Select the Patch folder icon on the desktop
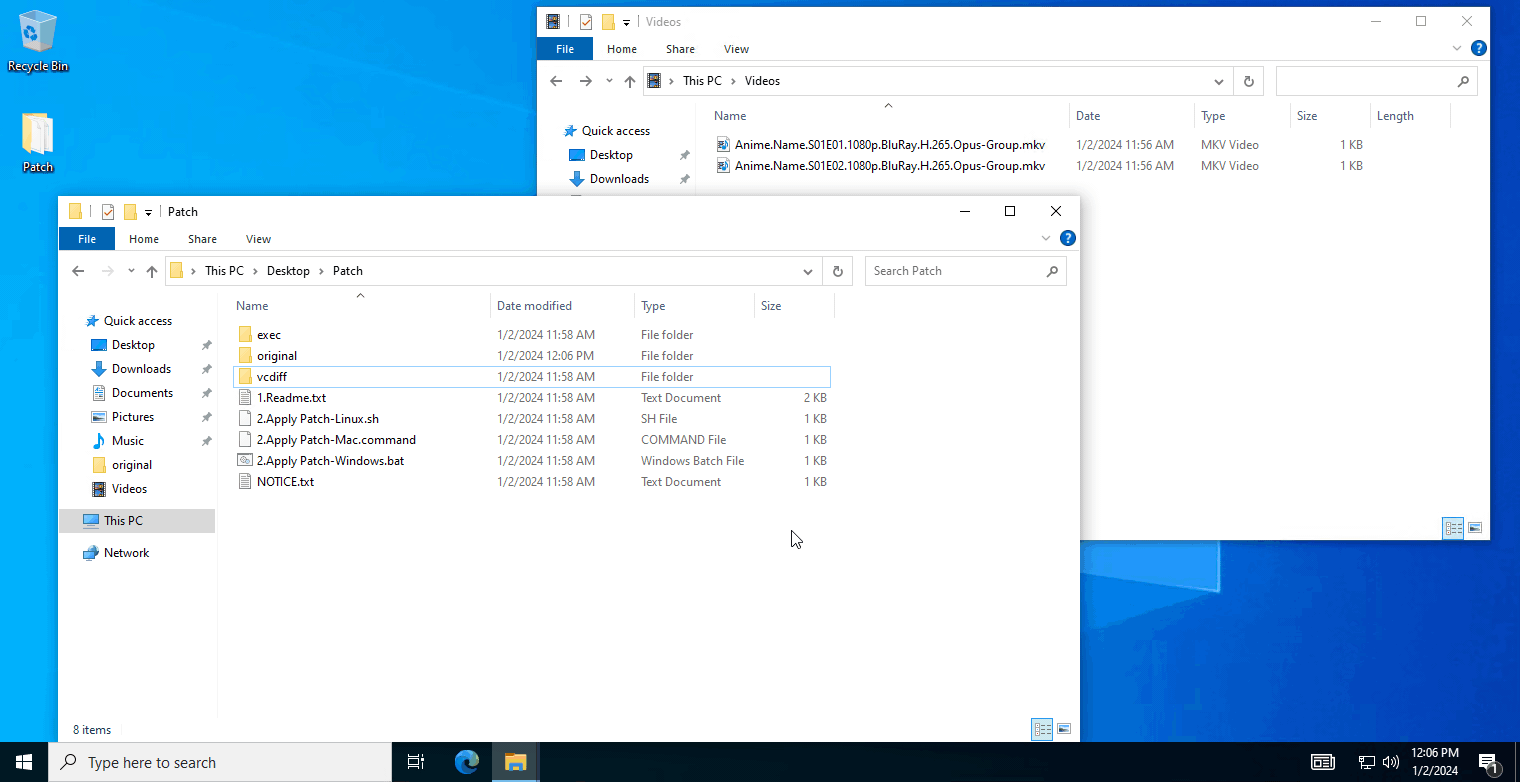This screenshot has height=782, width=1520. pos(38,142)
